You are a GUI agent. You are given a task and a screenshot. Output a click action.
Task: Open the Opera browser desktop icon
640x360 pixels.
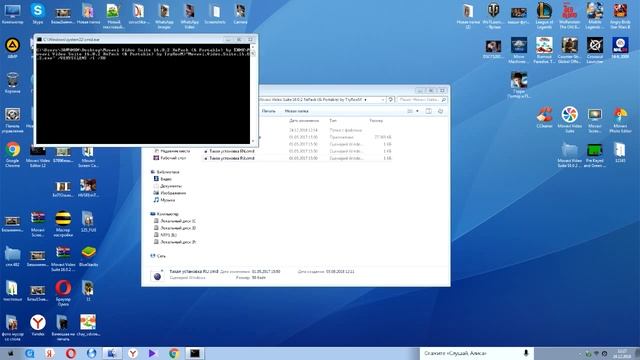click(63, 293)
